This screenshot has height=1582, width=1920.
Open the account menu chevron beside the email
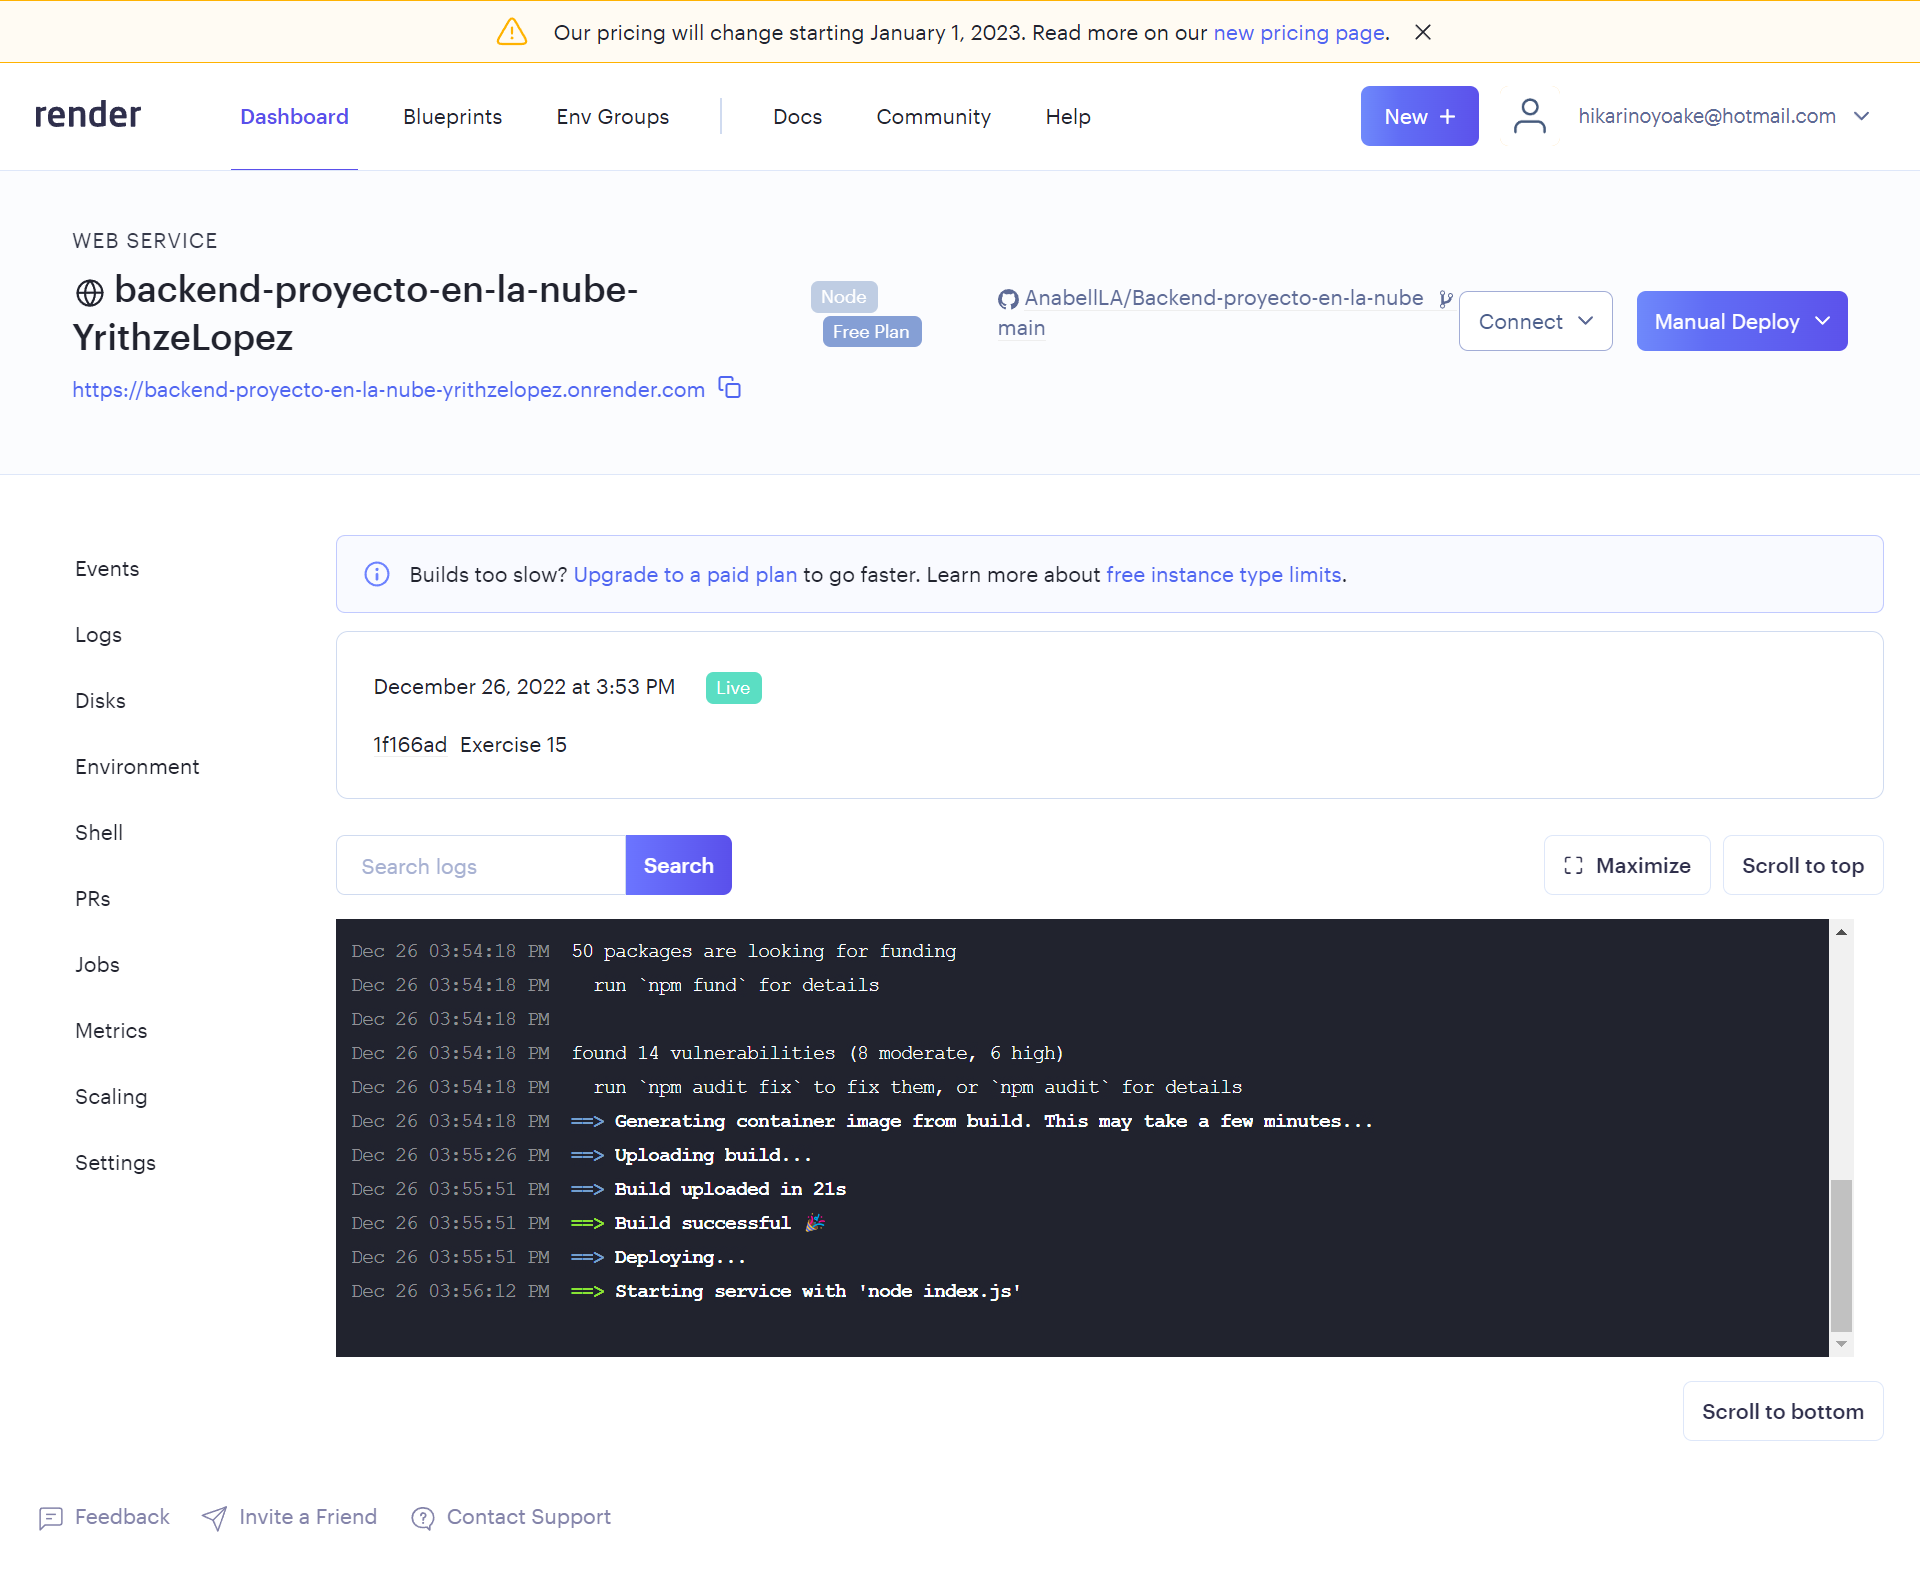click(x=1862, y=116)
